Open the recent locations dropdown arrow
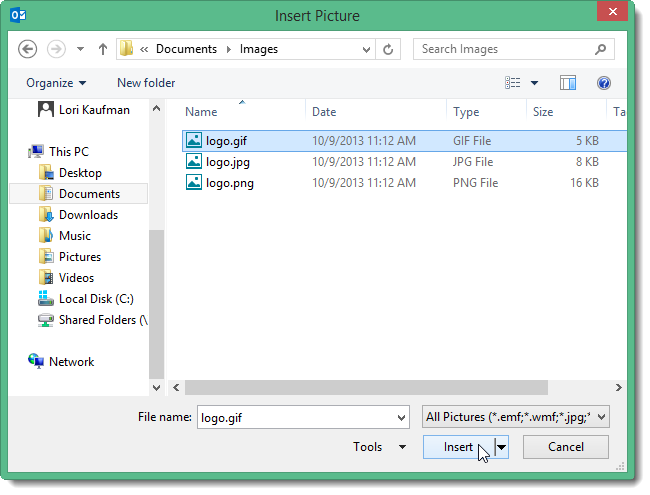 80,49
